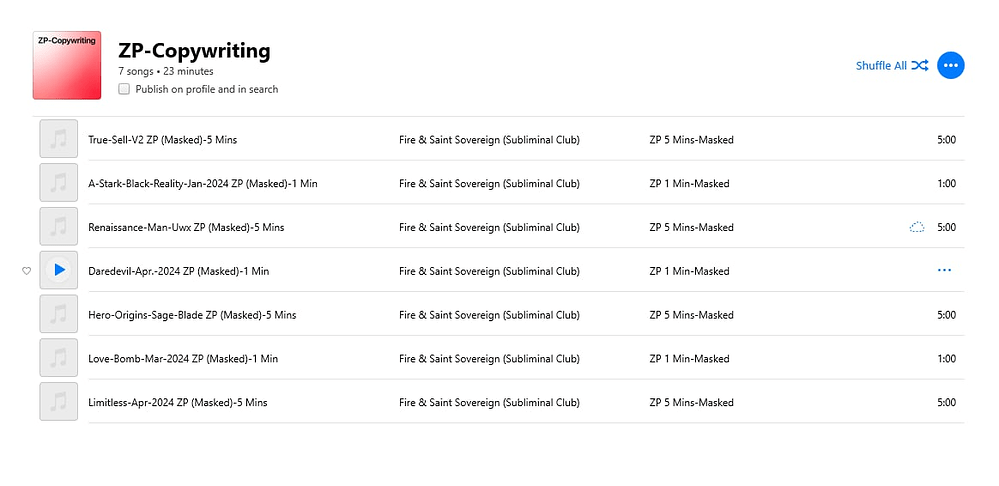This screenshot has height=486, width=999.
Task: Select the Hero-Origins-Sage-Blade song title
Action: (x=192, y=315)
